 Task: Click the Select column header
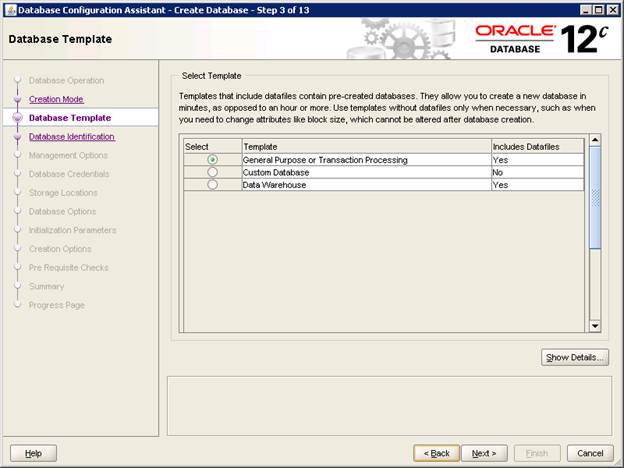[211, 147]
